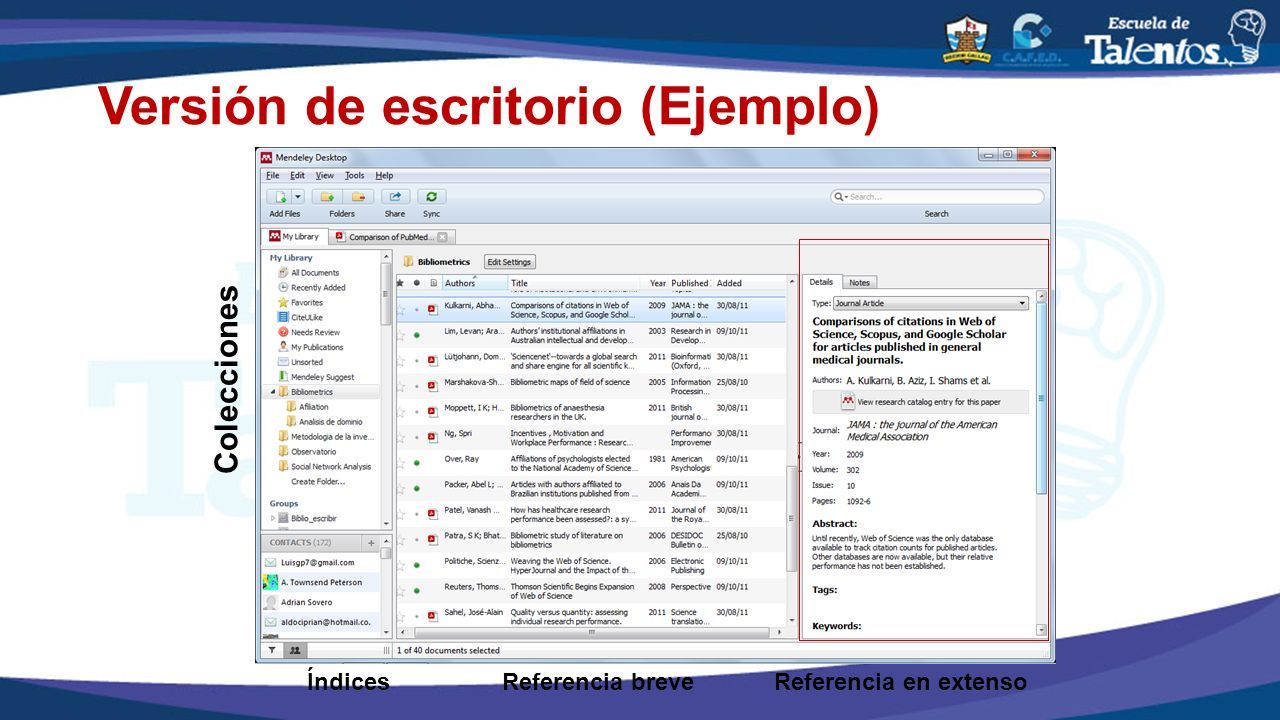Toggle read status dot for Politiche row
1280x720 pixels.
pos(417,566)
